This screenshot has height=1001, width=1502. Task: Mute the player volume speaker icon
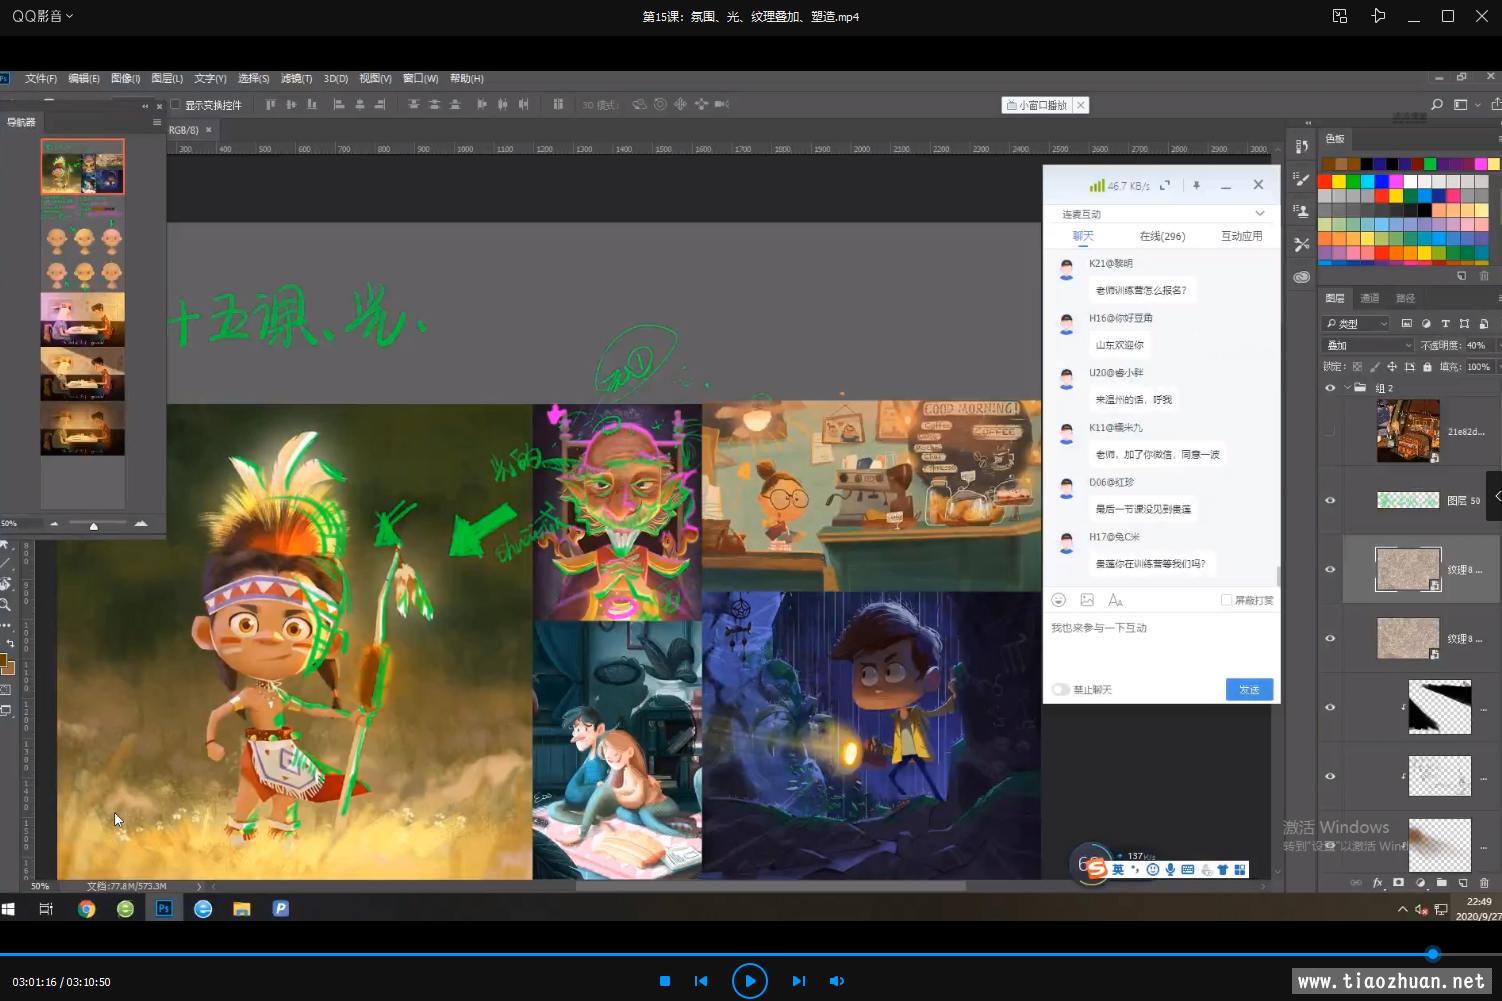[x=837, y=981]
